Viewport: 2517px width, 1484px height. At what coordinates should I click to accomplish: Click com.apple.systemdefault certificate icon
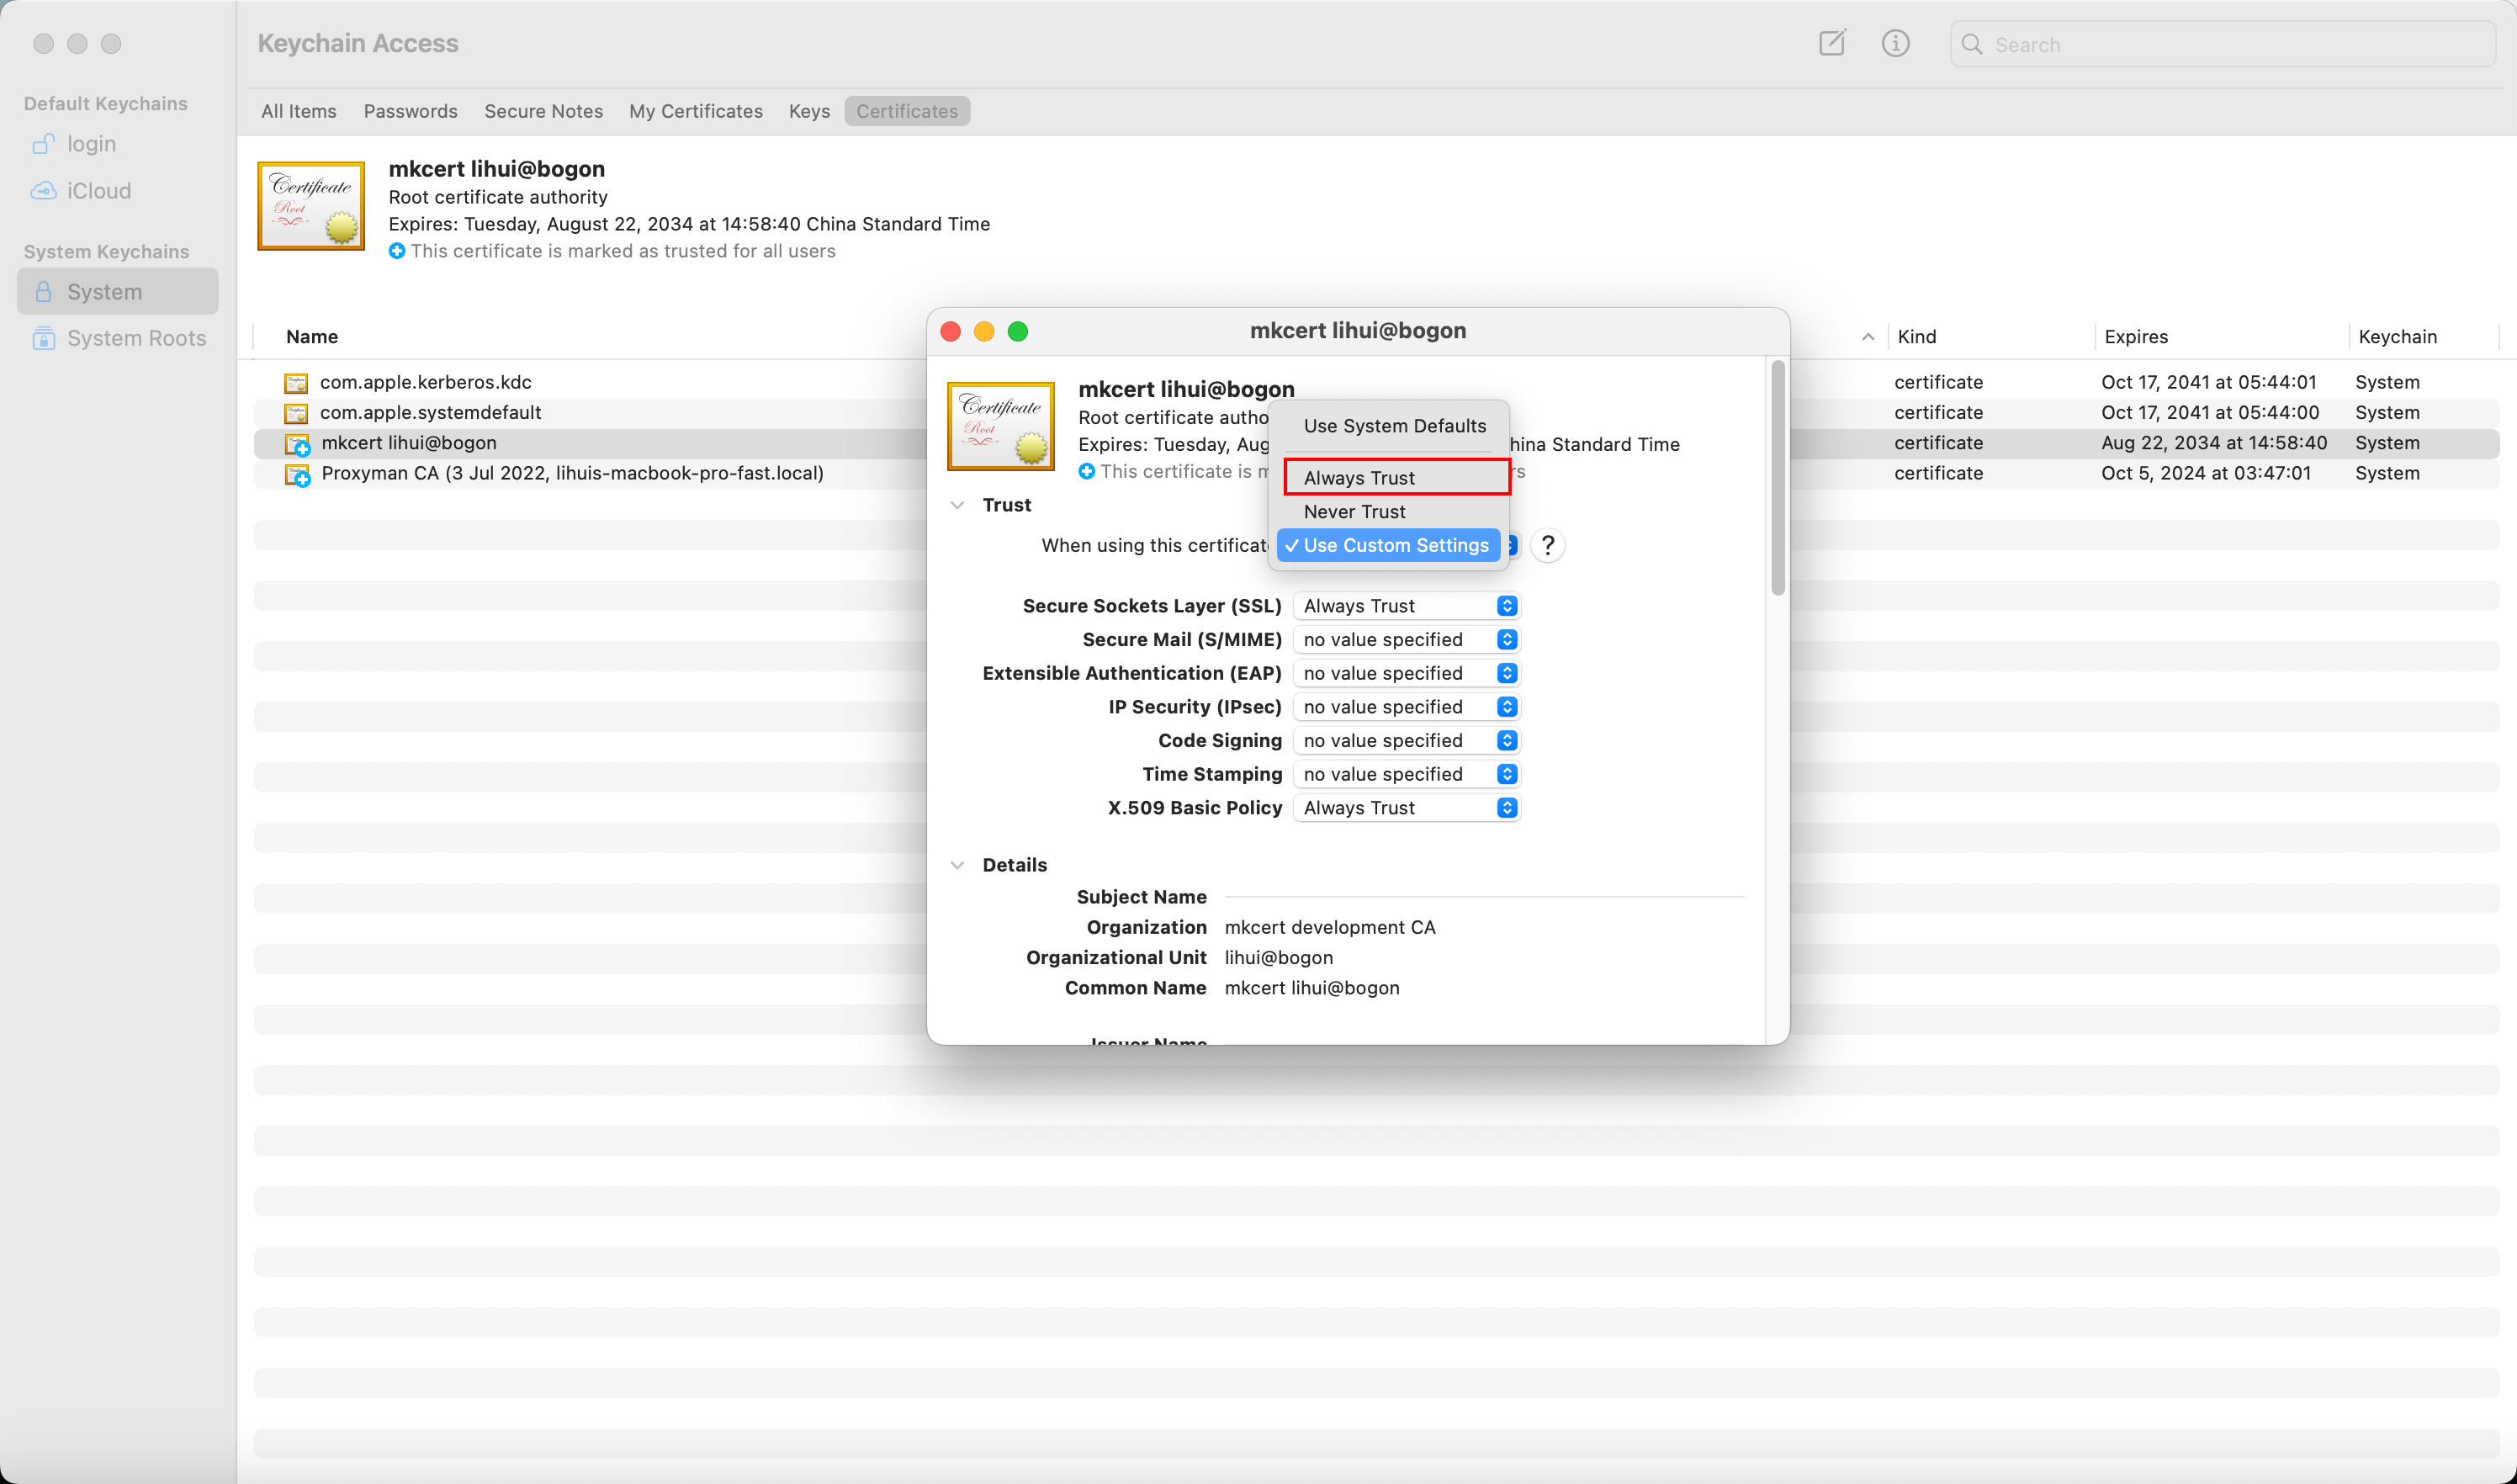(x=296, y=413)
